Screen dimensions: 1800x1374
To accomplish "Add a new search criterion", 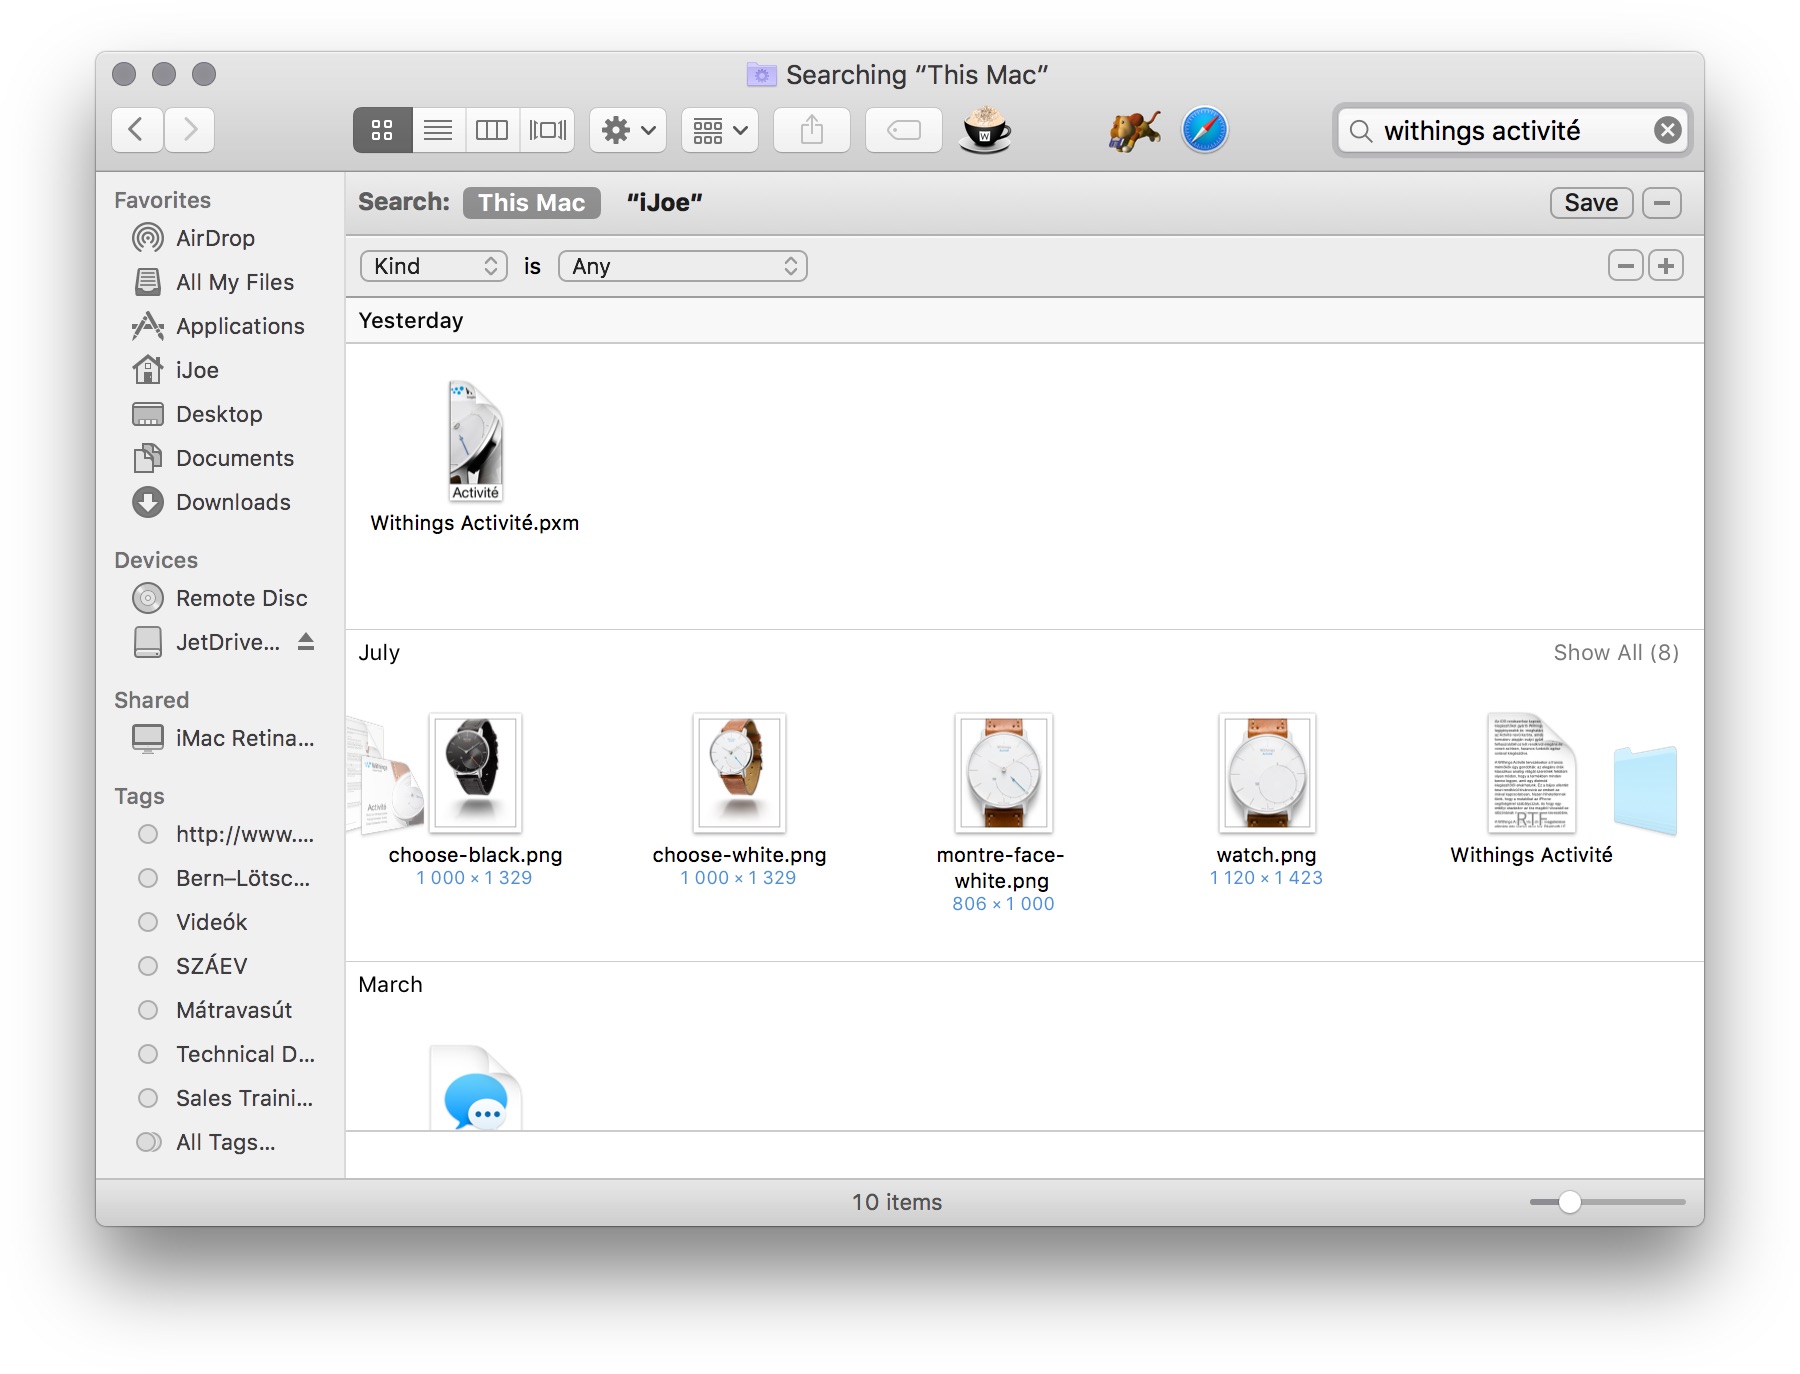I will pos(1666,266).
